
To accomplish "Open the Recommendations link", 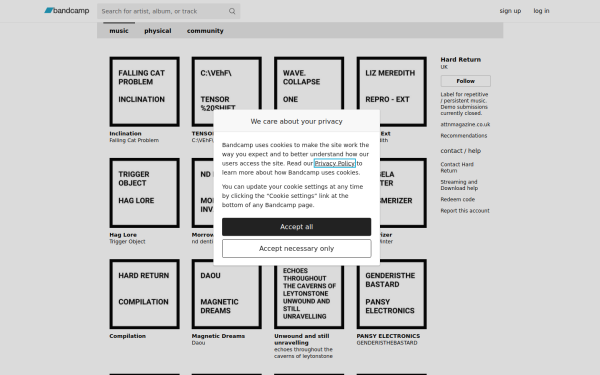I will click(463, 136).
